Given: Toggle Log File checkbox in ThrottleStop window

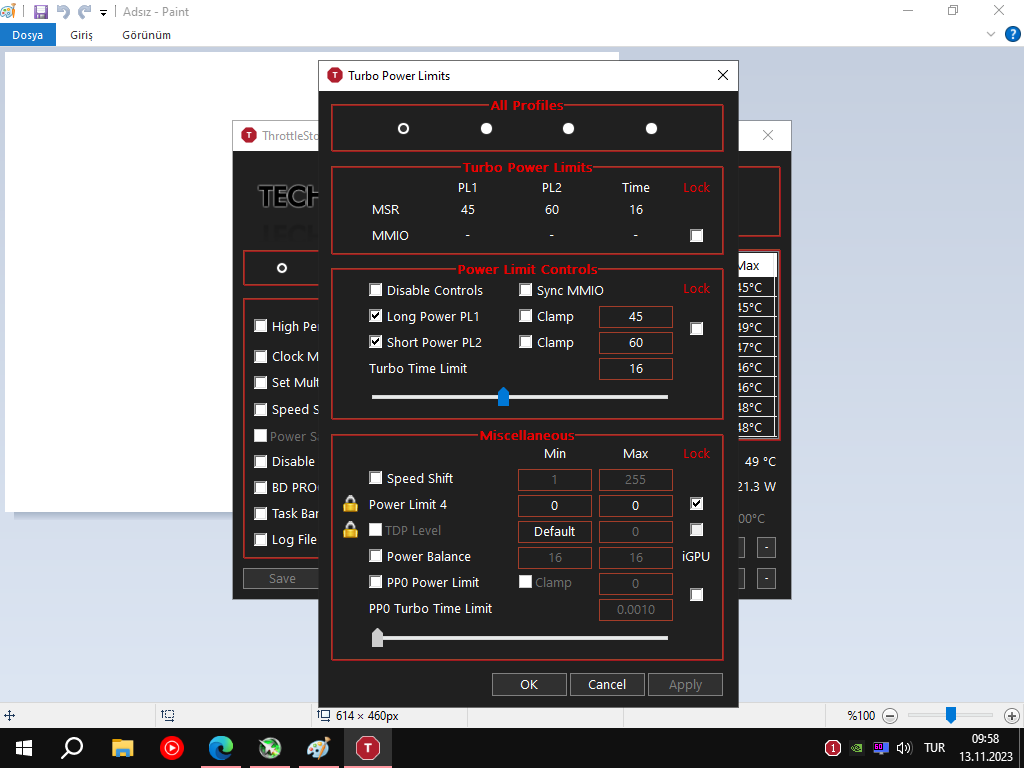Looking at the screenshot, I should pos(261,539).
